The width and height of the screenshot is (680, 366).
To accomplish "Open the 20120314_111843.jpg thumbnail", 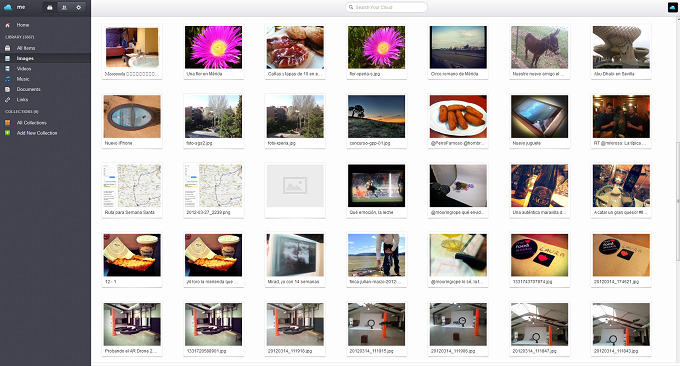I will pos(621,324).
